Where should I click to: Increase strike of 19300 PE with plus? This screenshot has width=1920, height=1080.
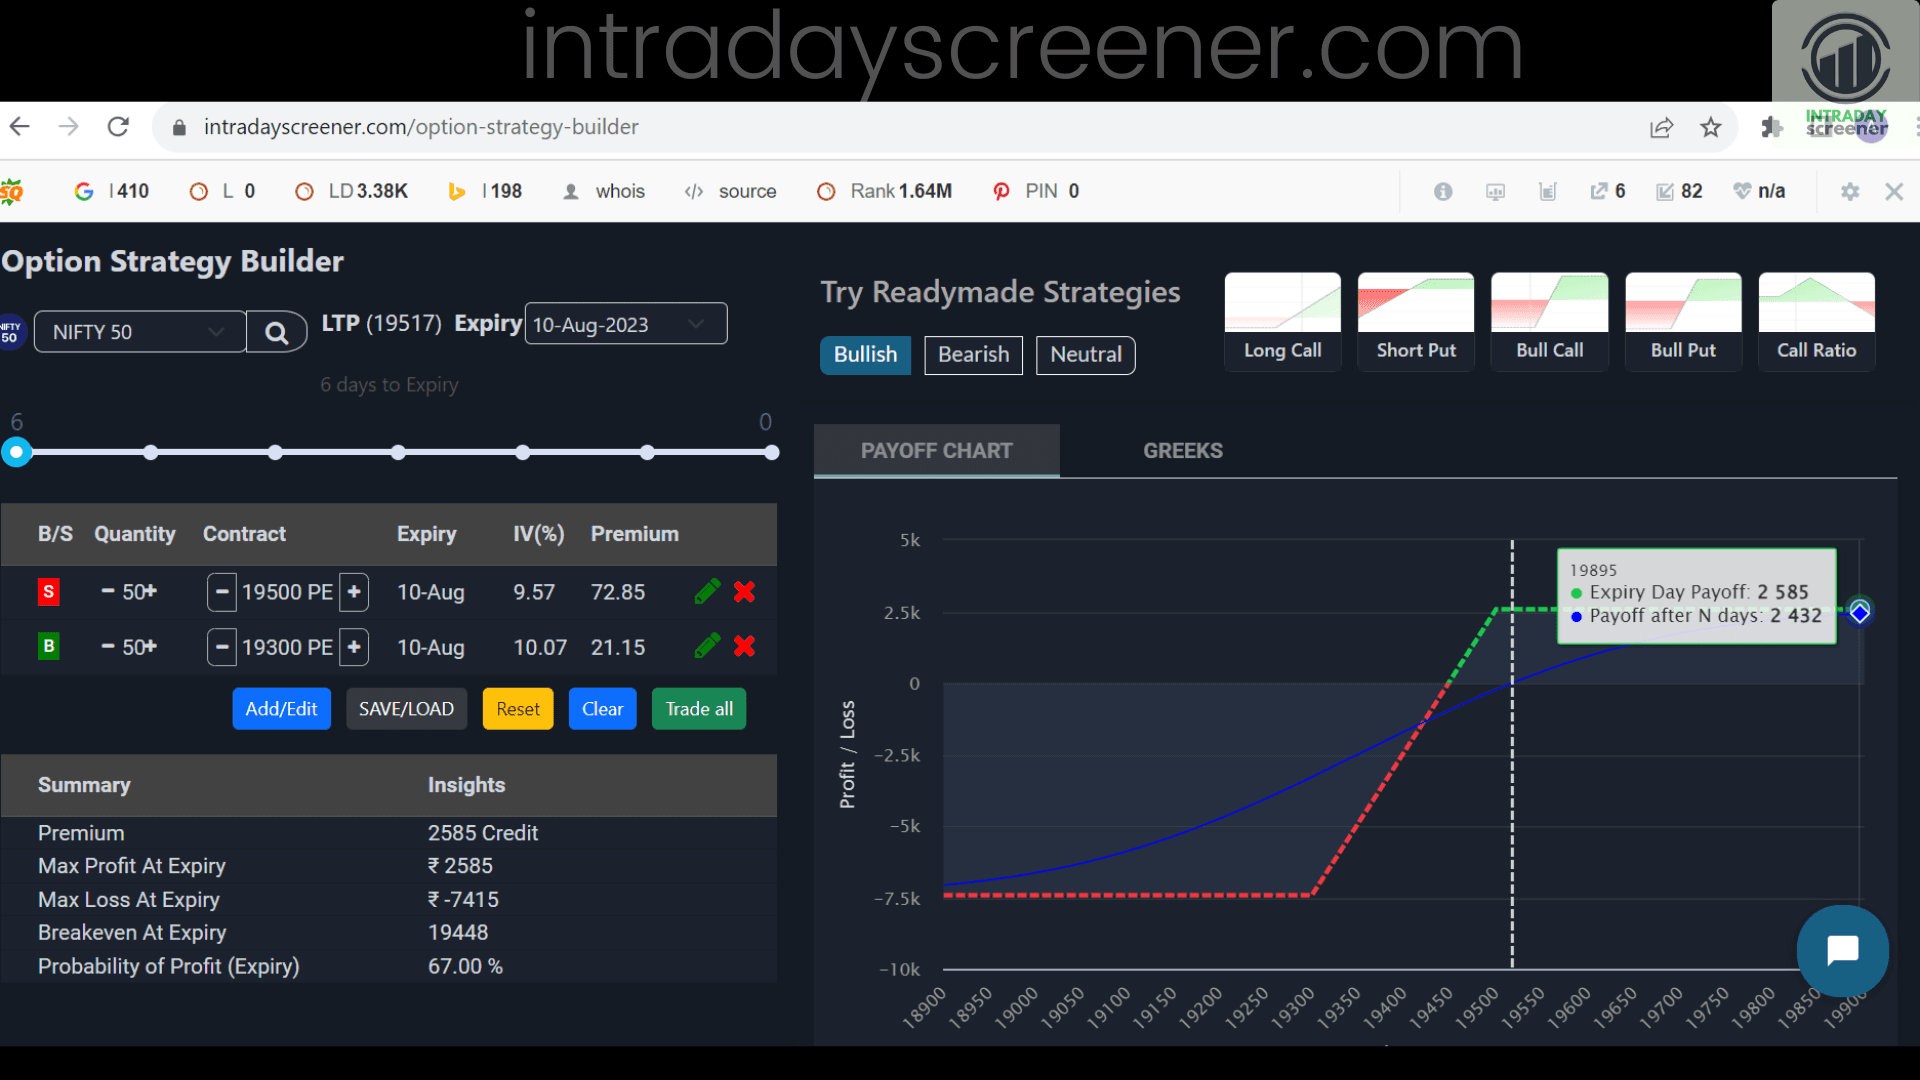(354, 647)
